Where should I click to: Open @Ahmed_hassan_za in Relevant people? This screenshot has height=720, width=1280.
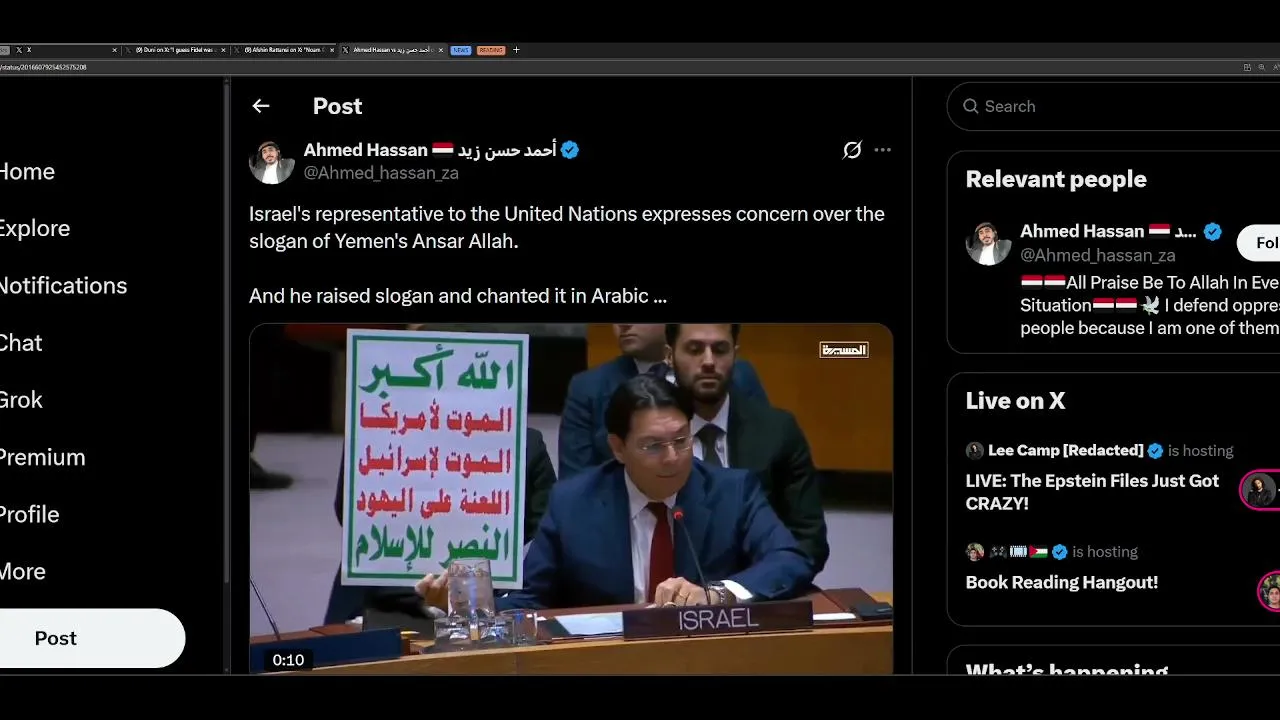click(1098, 255)
